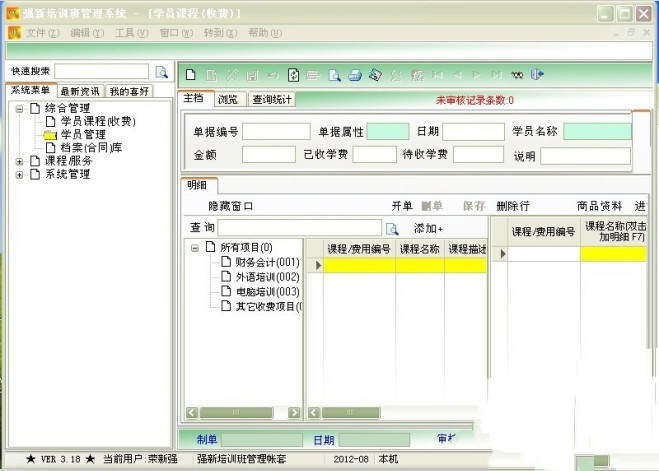Screen dimensions: 659x471
Task: Click the refresh document toolbar icon
Action: point(293,75)
